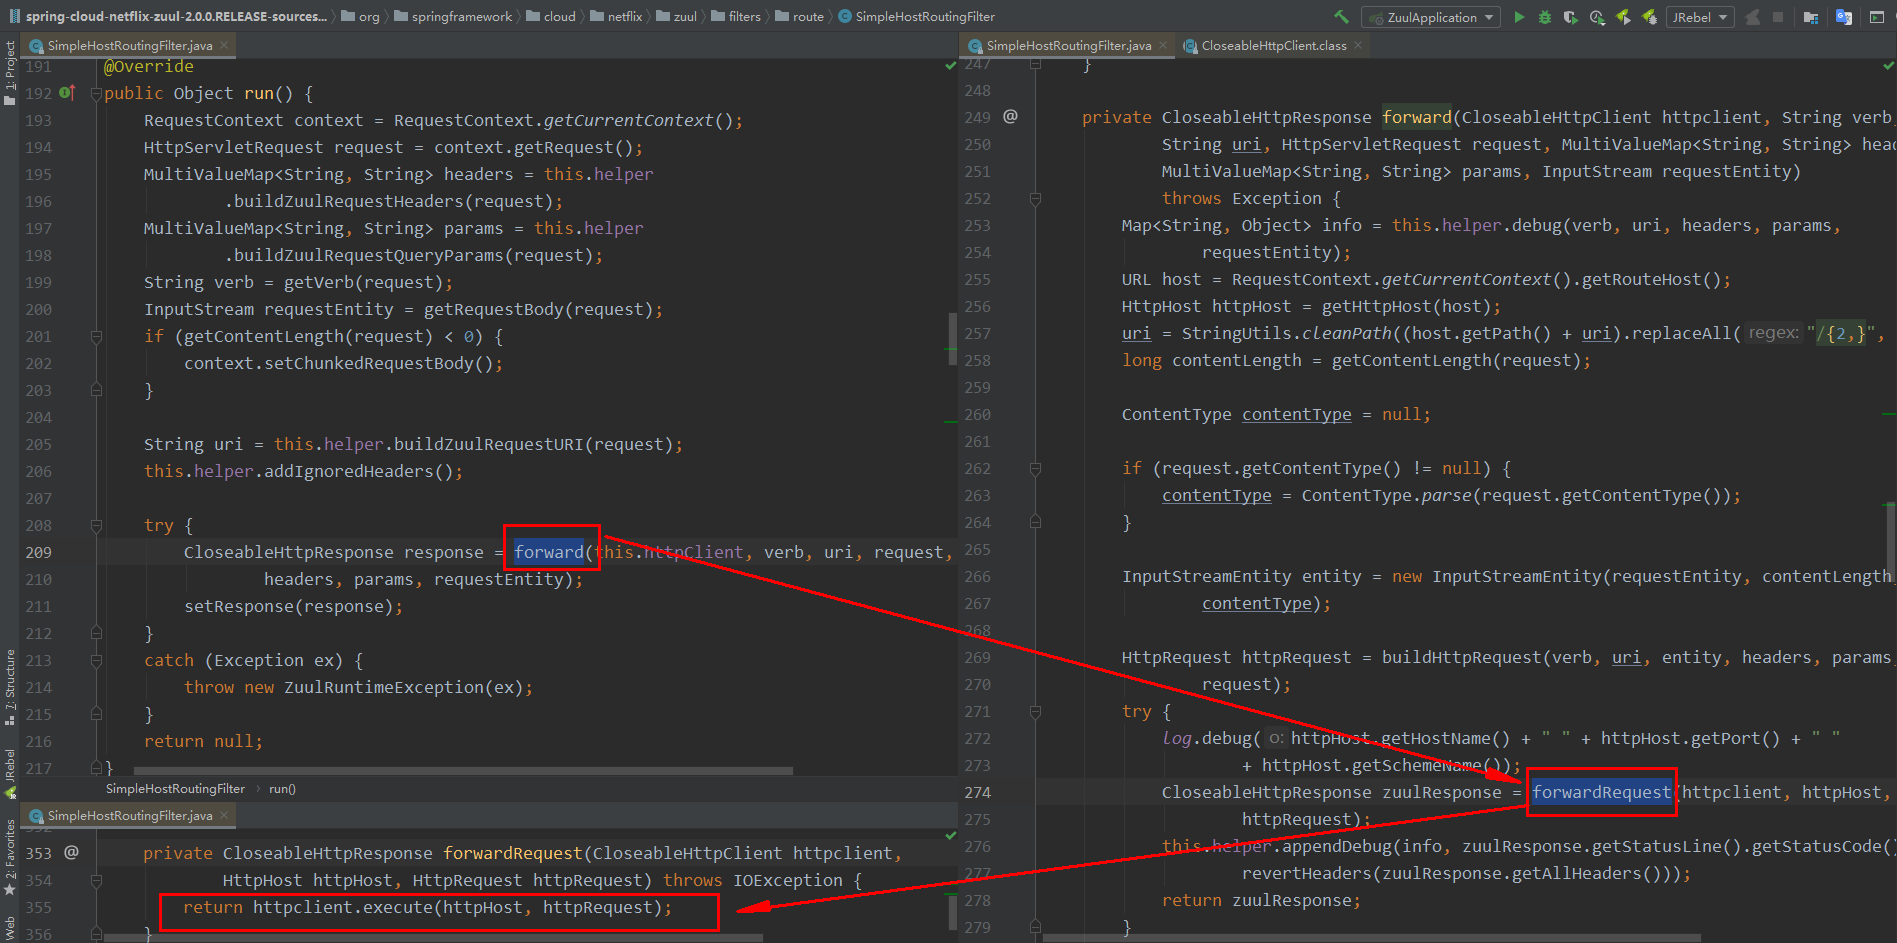Click the 'route' breadcrumb folder
Image resolution: width=1897 pixels, height=943 pixels.
point(800,17)
